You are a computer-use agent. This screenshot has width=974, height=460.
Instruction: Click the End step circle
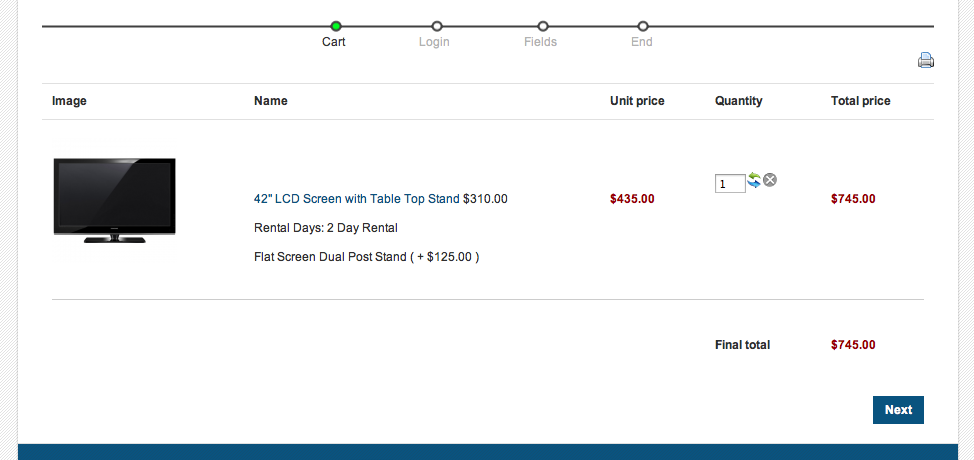pyautogui.click(x=643, y=26)
